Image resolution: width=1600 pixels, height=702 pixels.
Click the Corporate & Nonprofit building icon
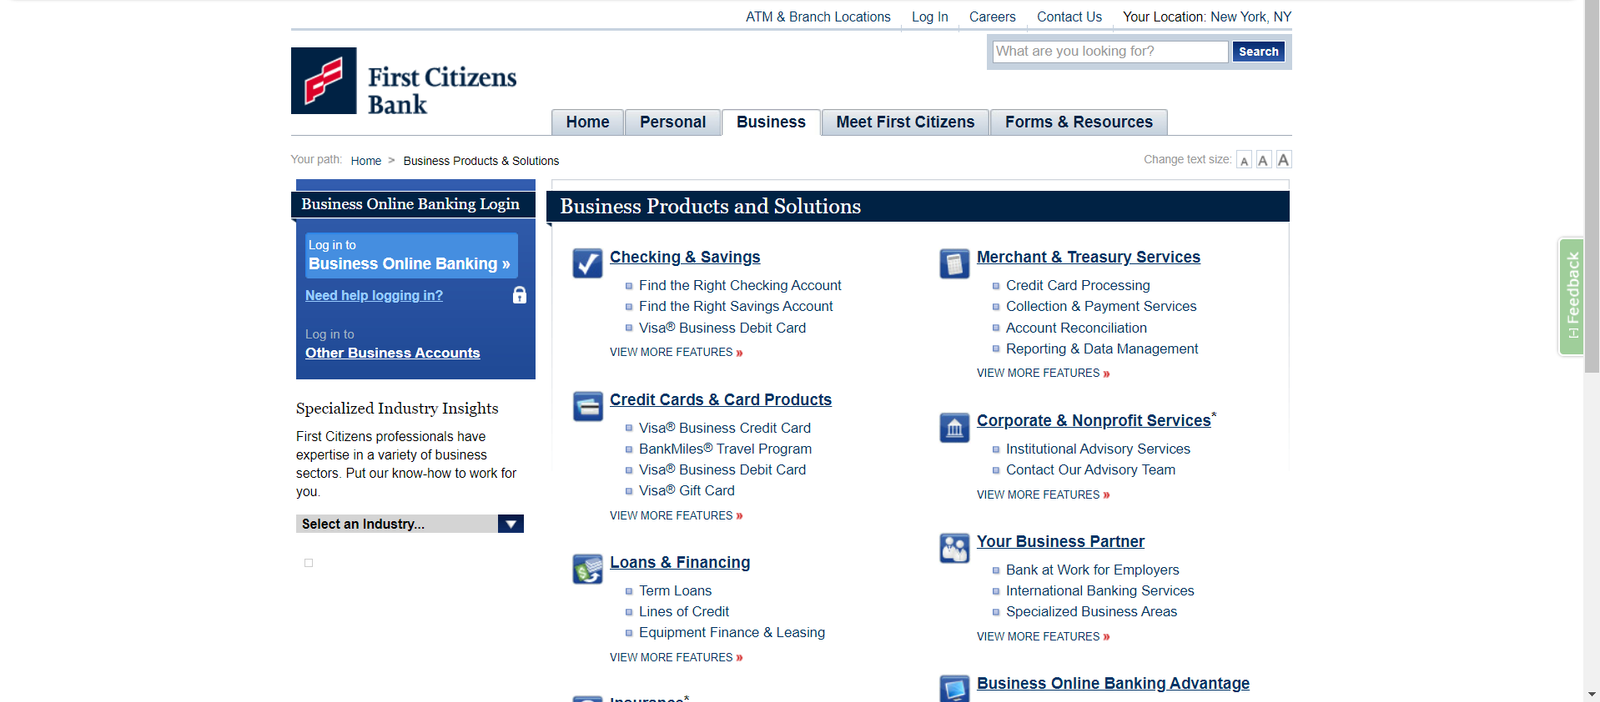pos(954,428)
